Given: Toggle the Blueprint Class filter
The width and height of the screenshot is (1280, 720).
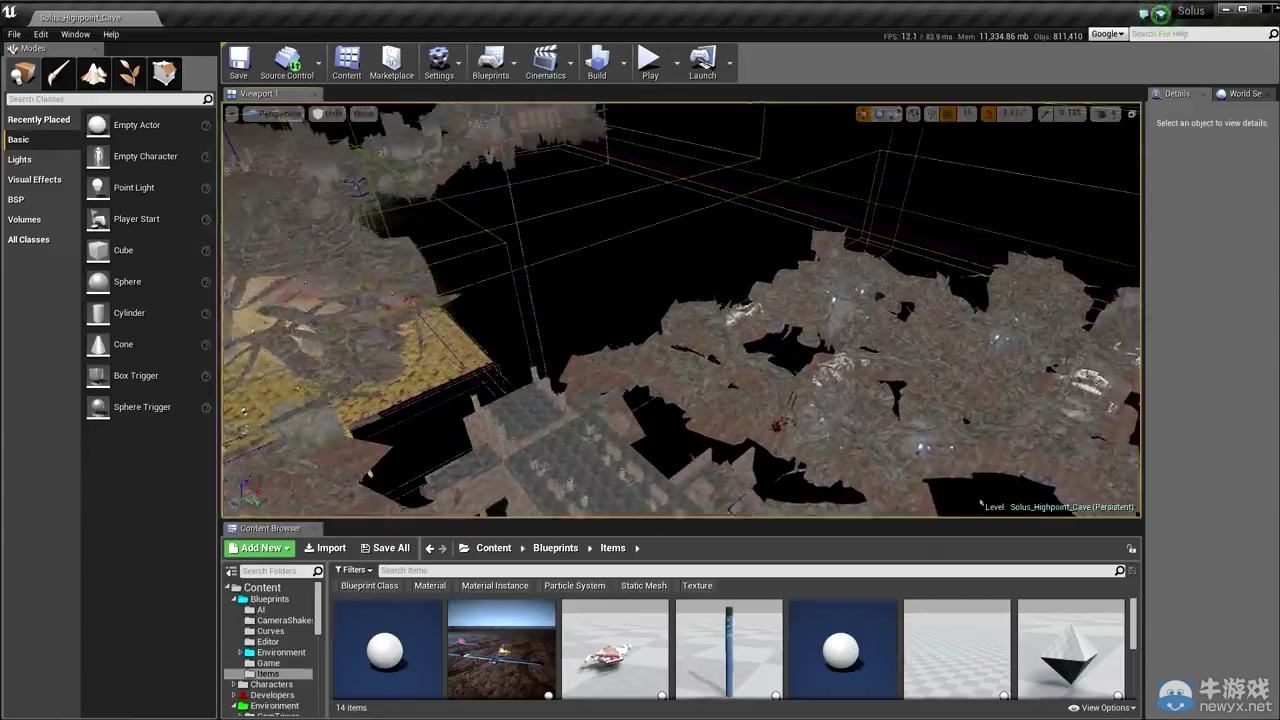Looking at the screenshot, I should click(369, 586).
